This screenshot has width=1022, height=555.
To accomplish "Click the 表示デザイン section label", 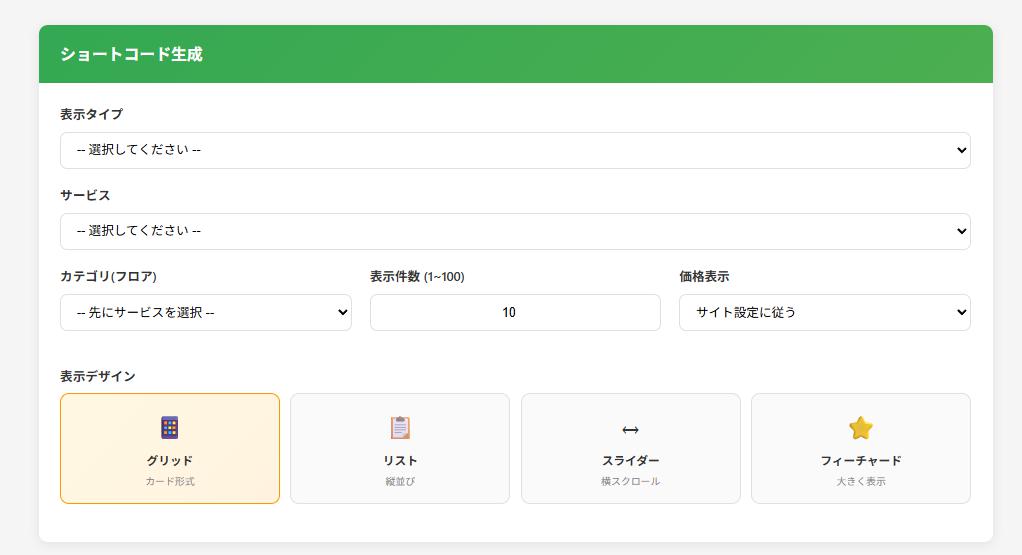I will [x=98, y=377].
